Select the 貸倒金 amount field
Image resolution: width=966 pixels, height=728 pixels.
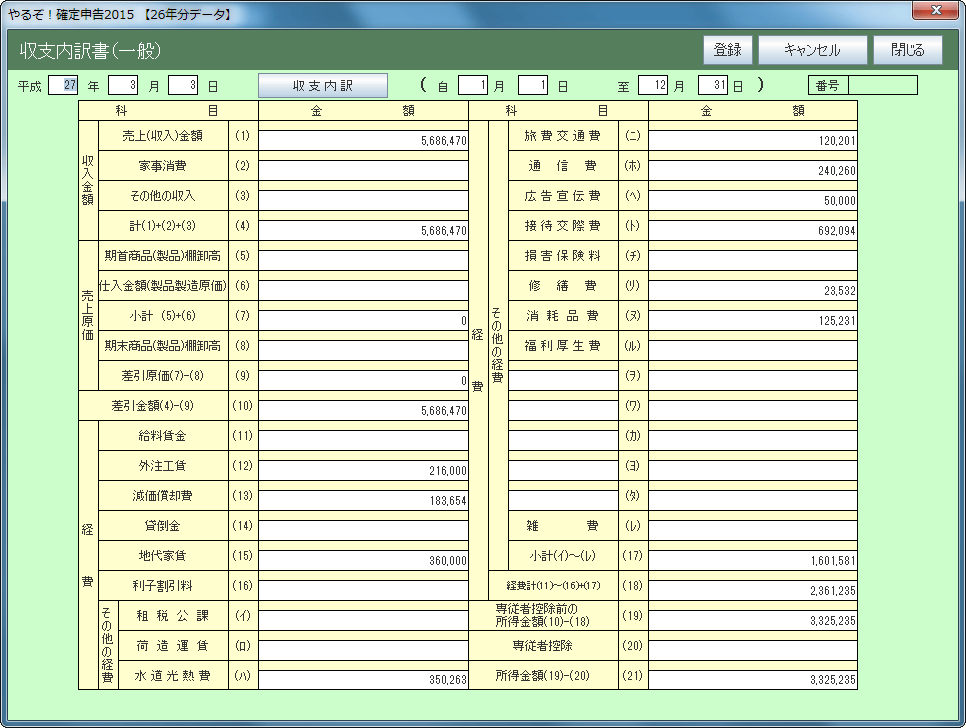tap(363, 530)
